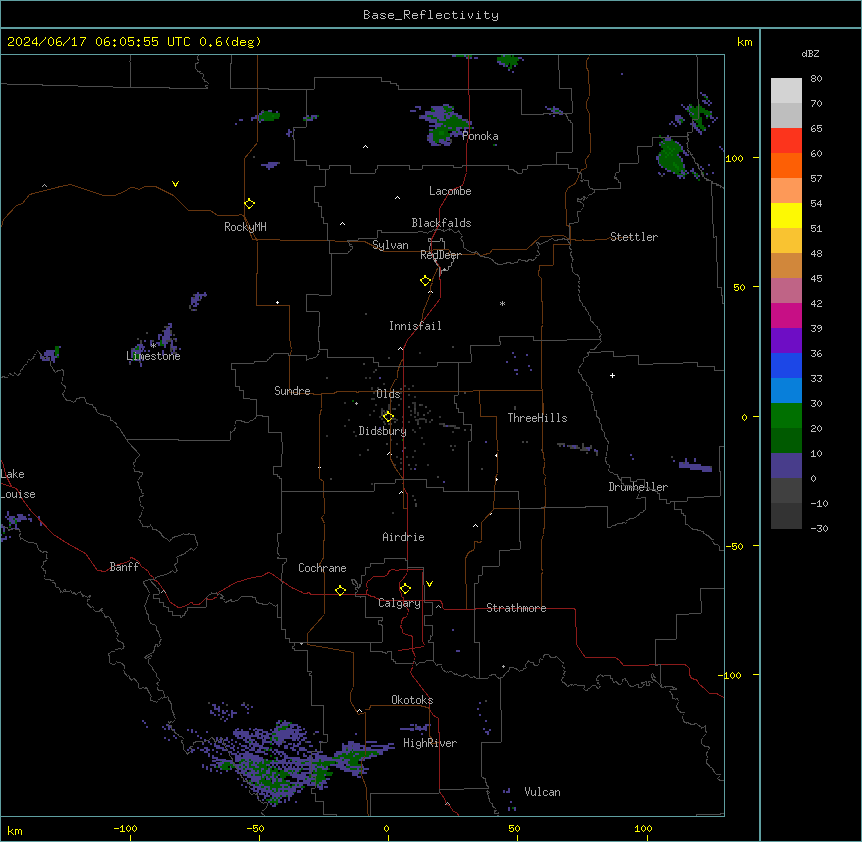
Task: Click the HighRiver label
Action: point(430,743)
